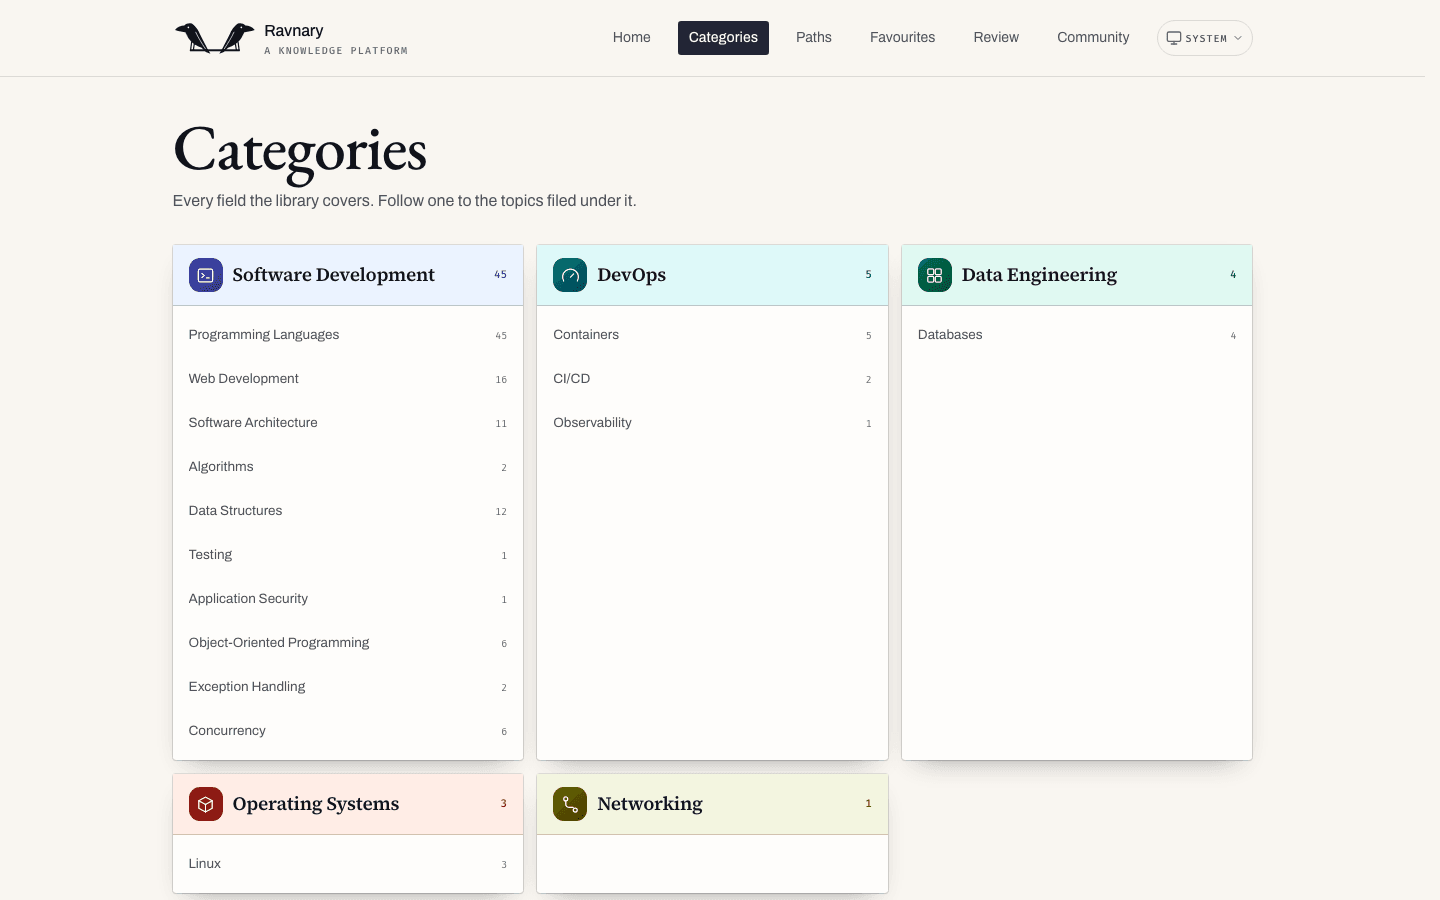Open the Networking category heading
The width and height of the screenshot is (1440, 900).
650,804
